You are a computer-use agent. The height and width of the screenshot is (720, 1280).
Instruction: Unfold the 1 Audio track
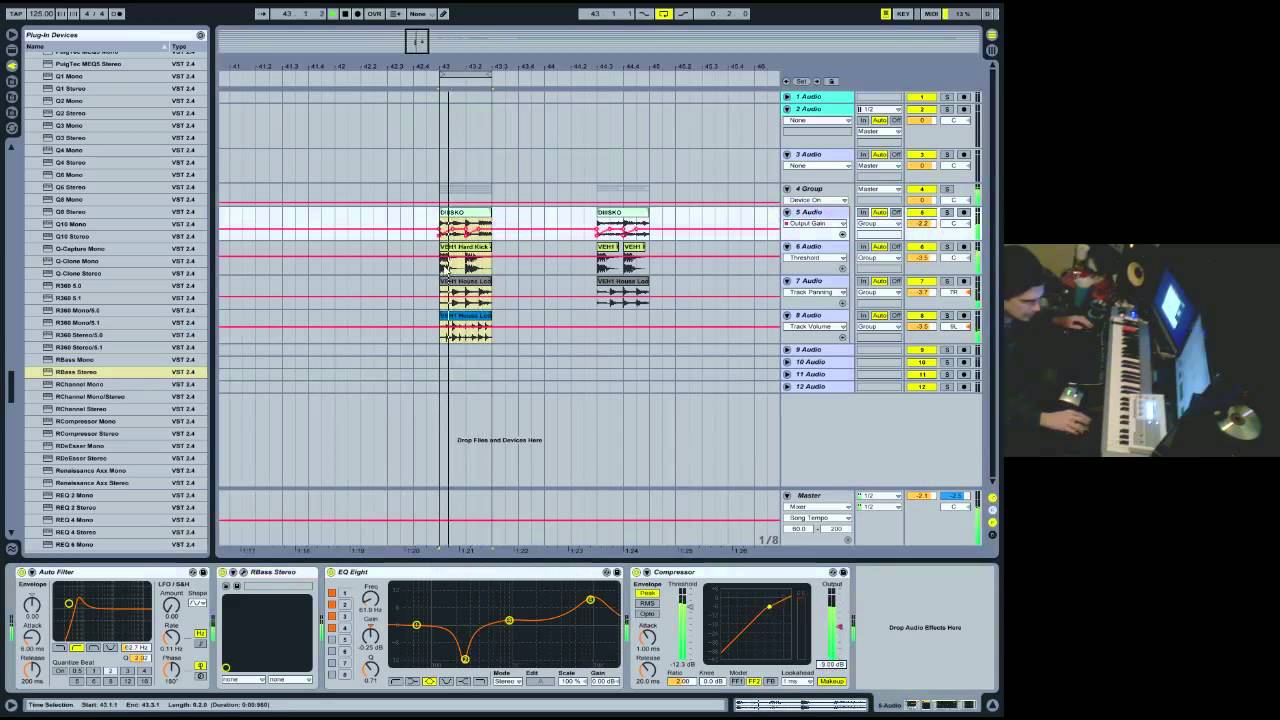pyautogui.click(x=787, y=97)
